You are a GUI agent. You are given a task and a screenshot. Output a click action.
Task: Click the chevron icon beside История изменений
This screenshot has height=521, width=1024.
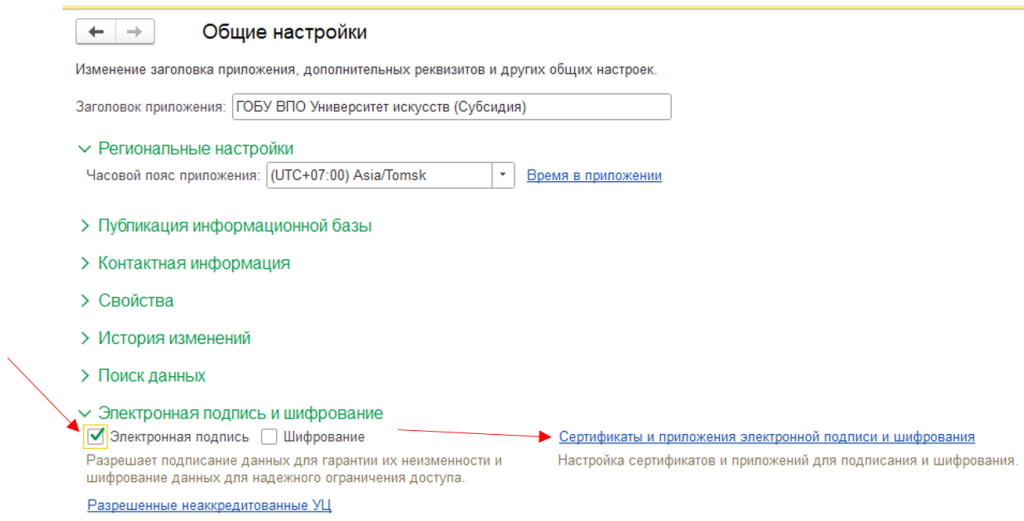click(84, 339)
